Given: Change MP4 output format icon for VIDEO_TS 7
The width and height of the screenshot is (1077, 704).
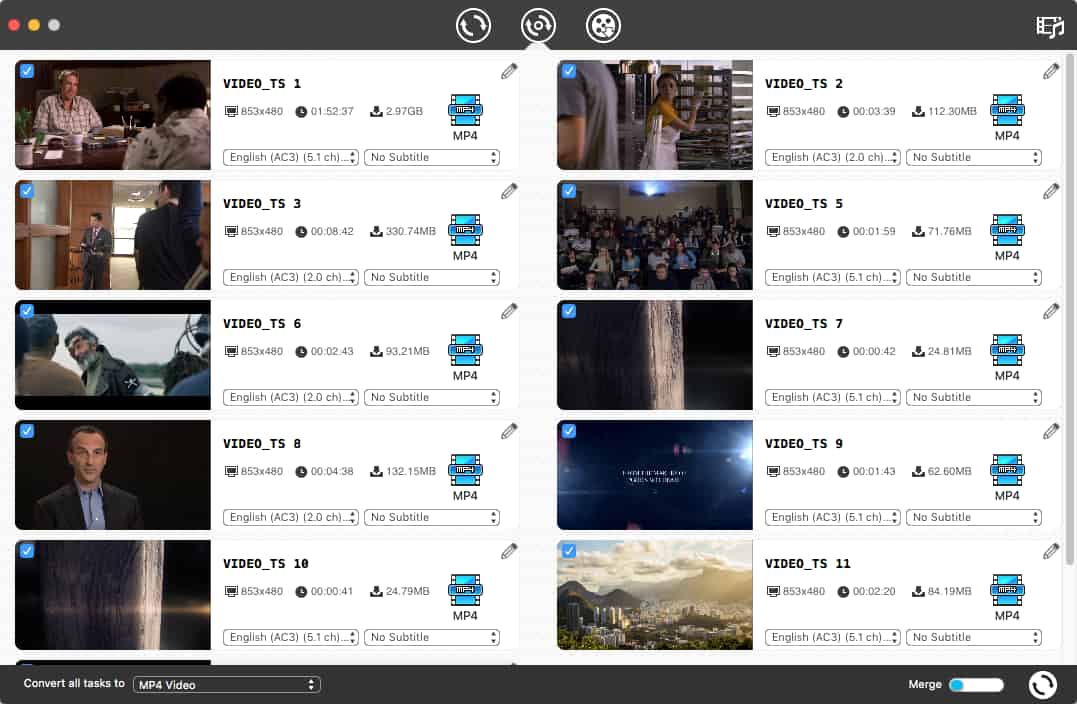Looking at the screenshot, I should click(1007, 350).
